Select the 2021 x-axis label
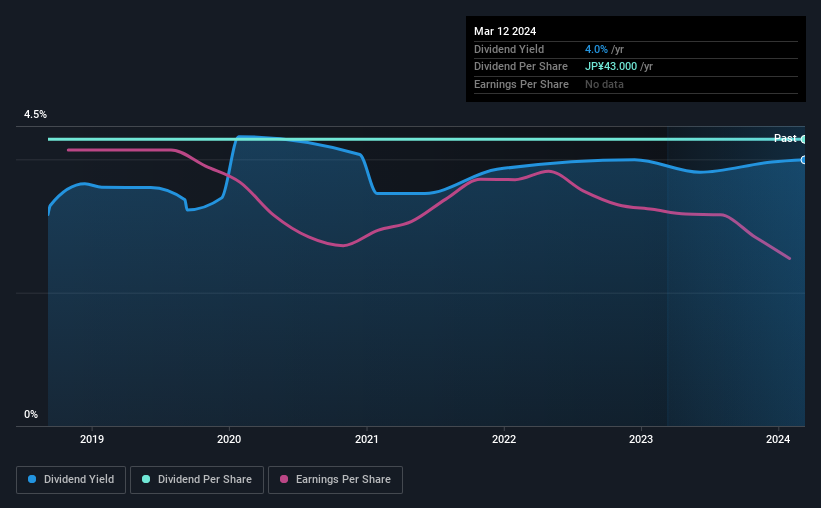Screen dimensions: 821x508 (367, 439)
